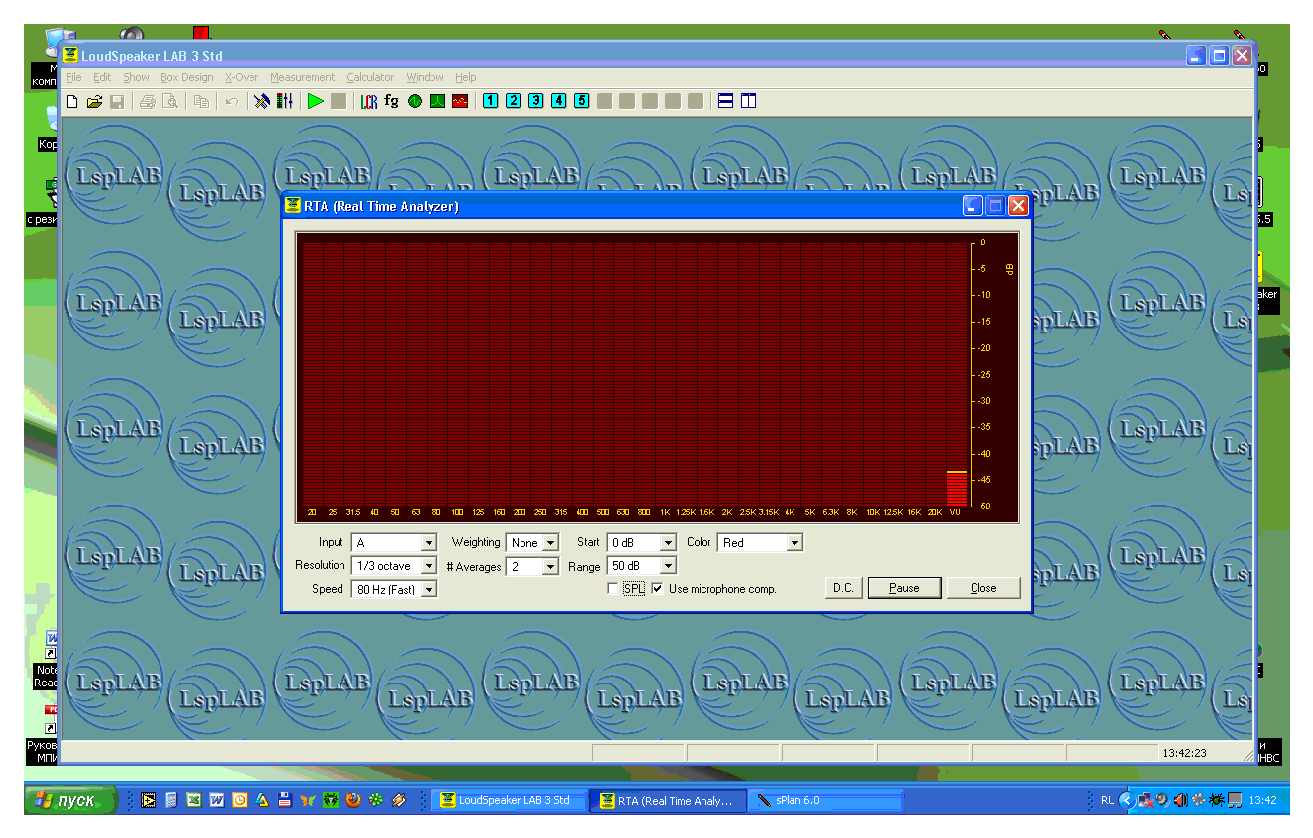Viewport: 1313px width, 838px height.
Task: Click the Pause button
Action: pyautogui.click(x=904, y=588)
